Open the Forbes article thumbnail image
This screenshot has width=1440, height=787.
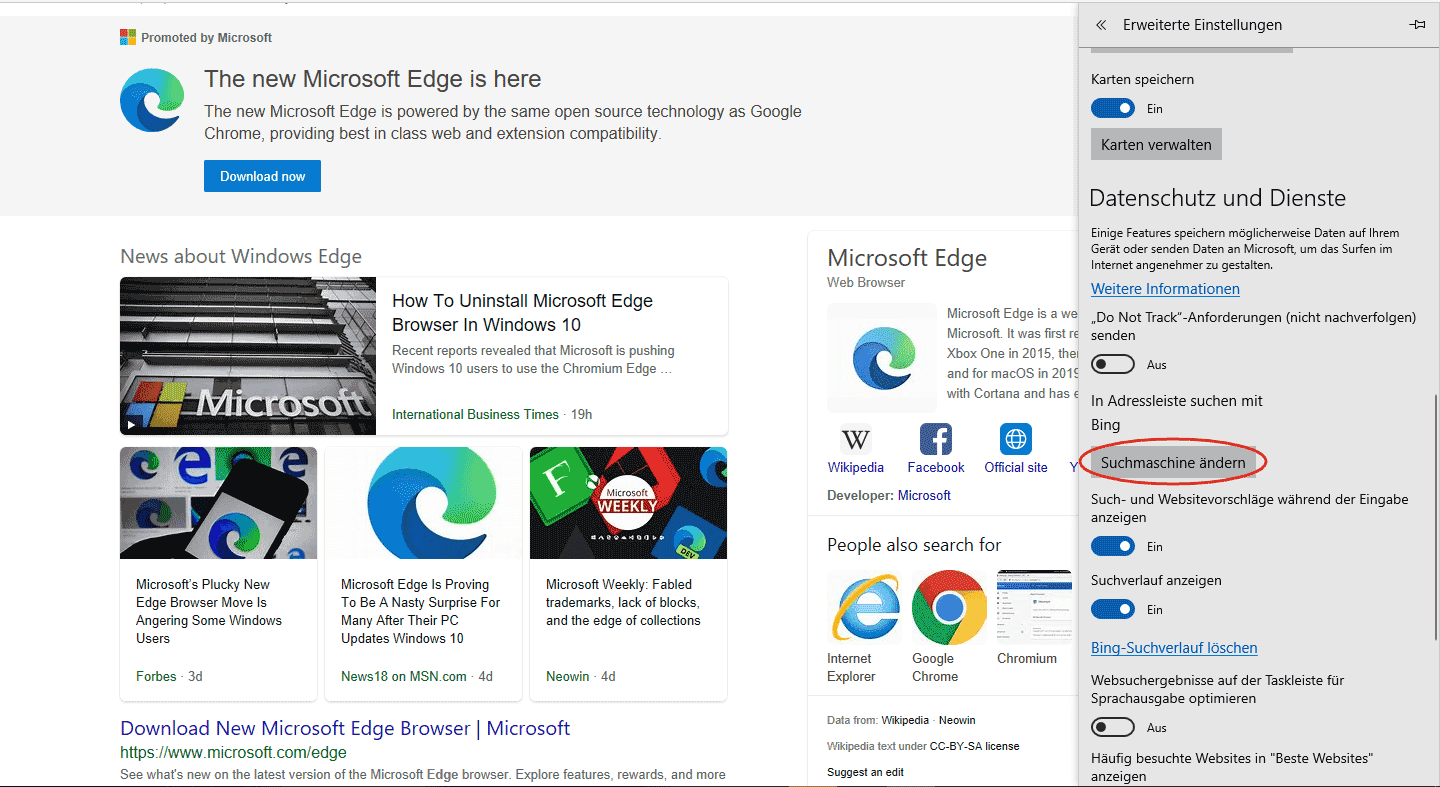click(x=218, y=503)
